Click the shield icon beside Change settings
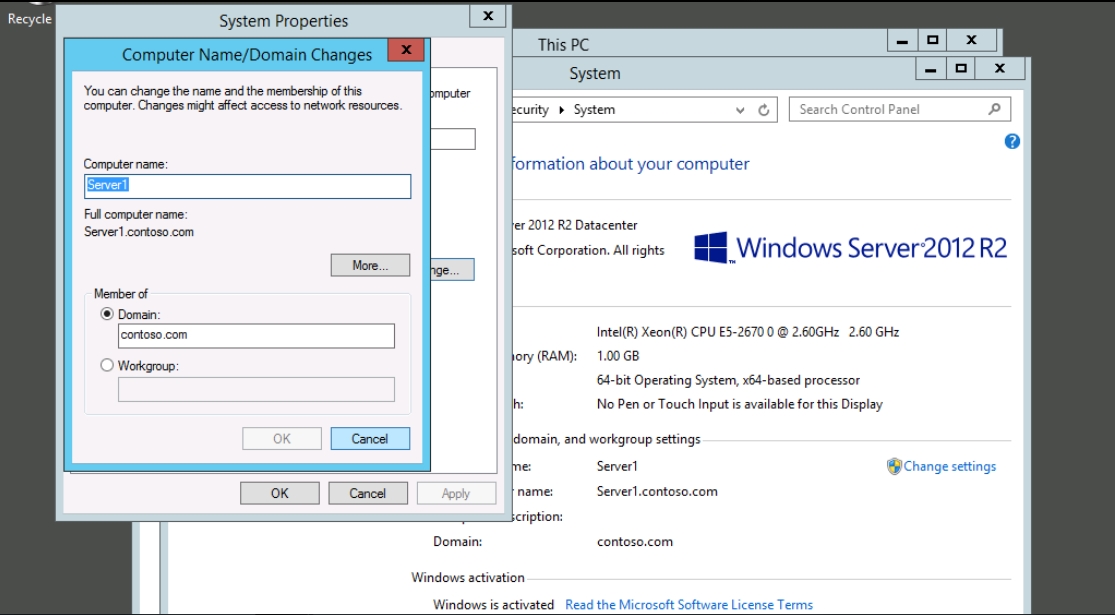 (x=894, y=466)
